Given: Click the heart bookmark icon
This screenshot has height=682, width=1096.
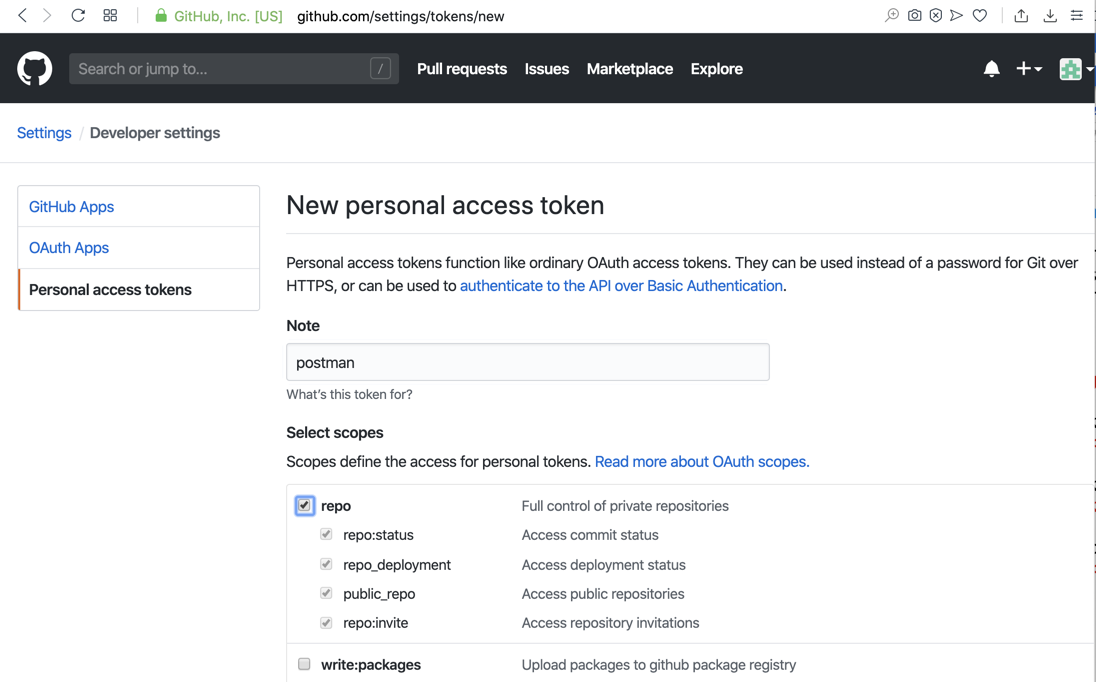Looking at the screenshot, I should pyautogui.click(x=980, y=16).
